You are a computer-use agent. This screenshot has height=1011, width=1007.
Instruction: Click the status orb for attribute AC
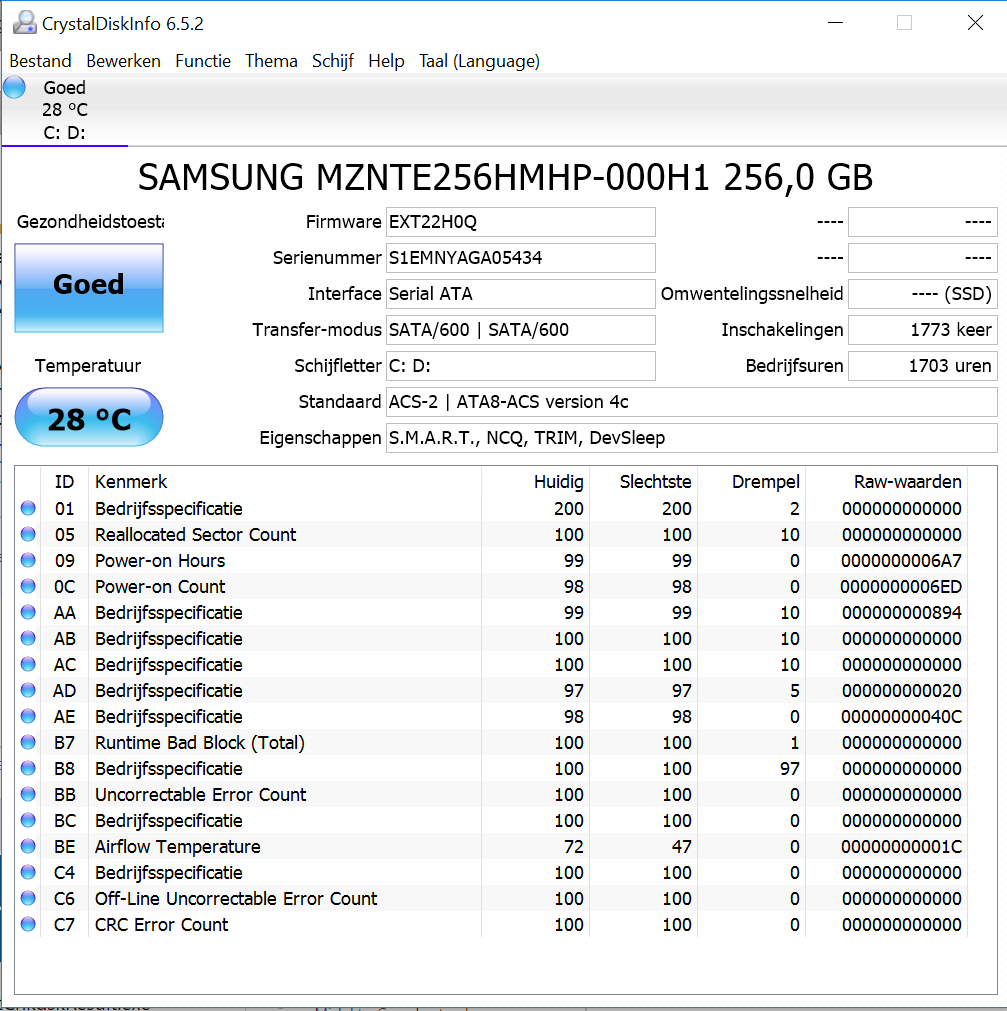point(28,664)
